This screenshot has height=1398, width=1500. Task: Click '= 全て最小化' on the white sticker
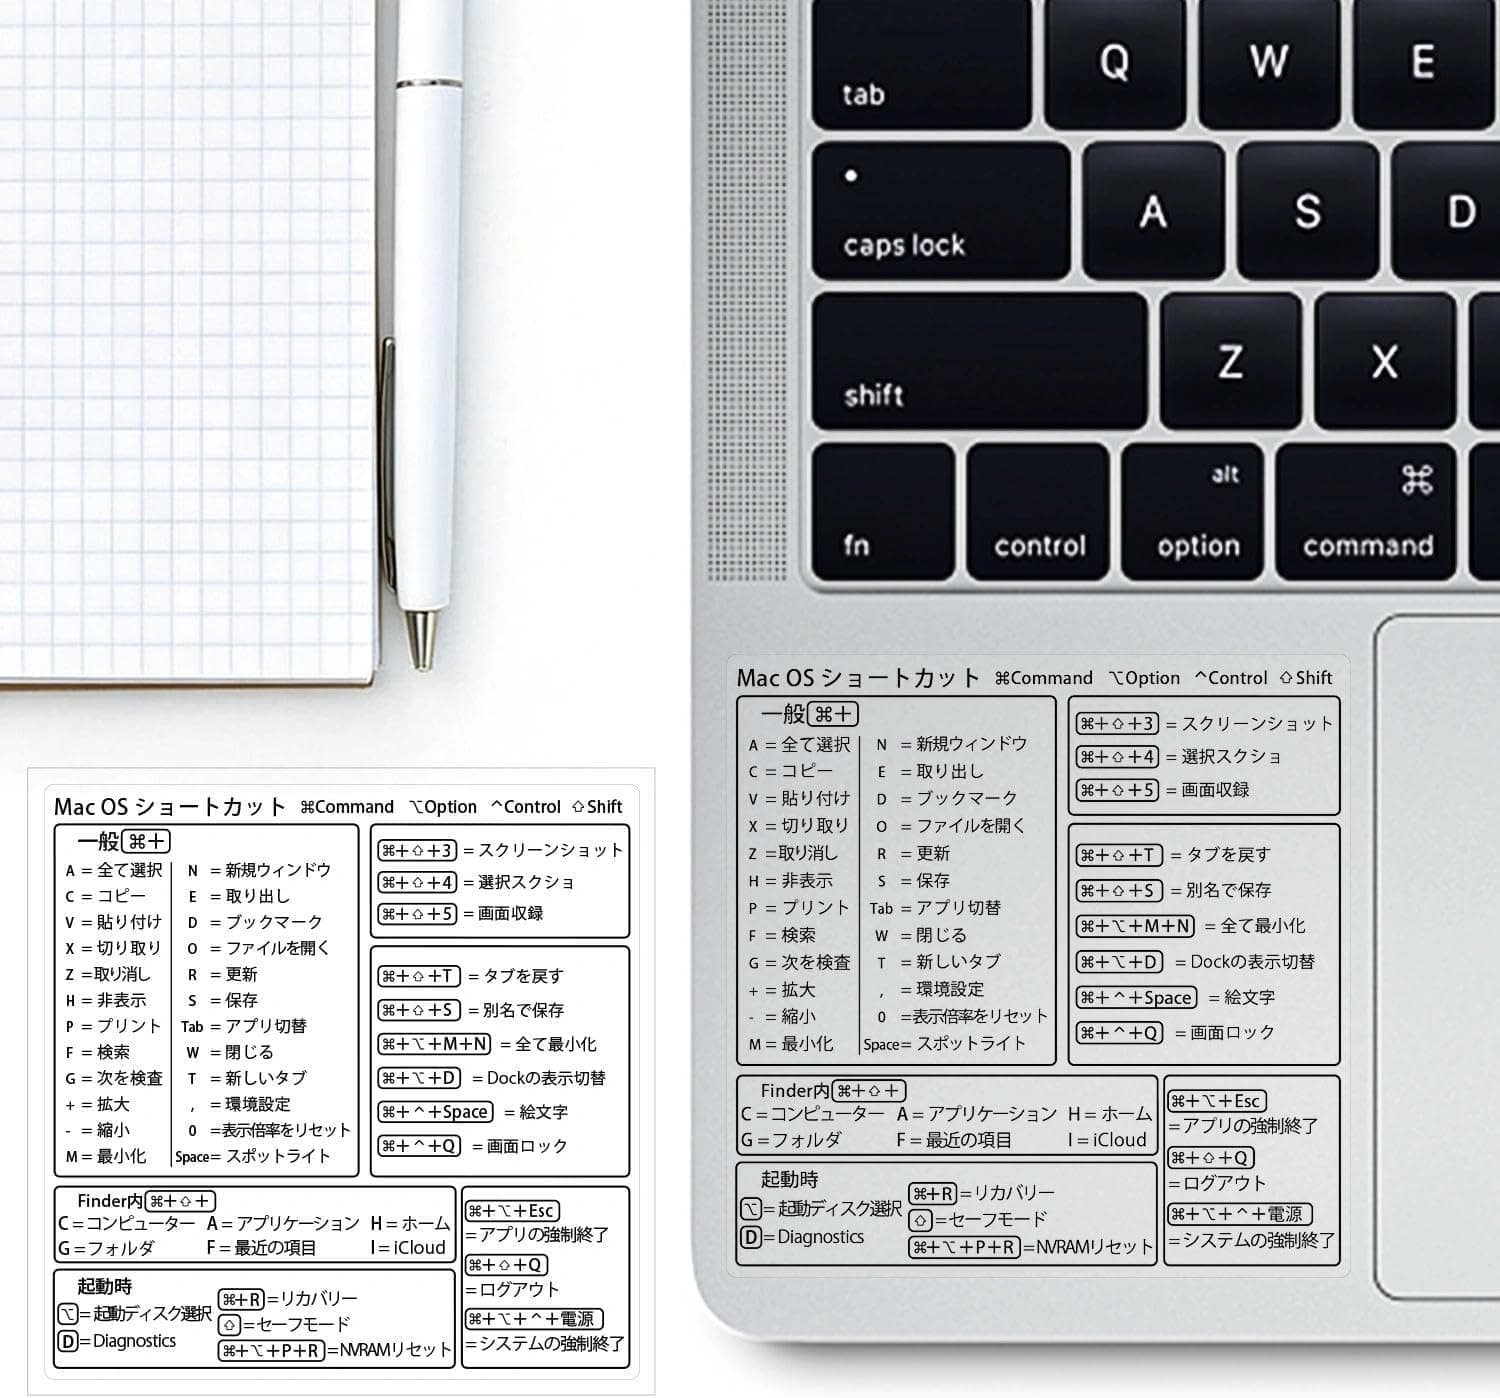[548, 1044]
